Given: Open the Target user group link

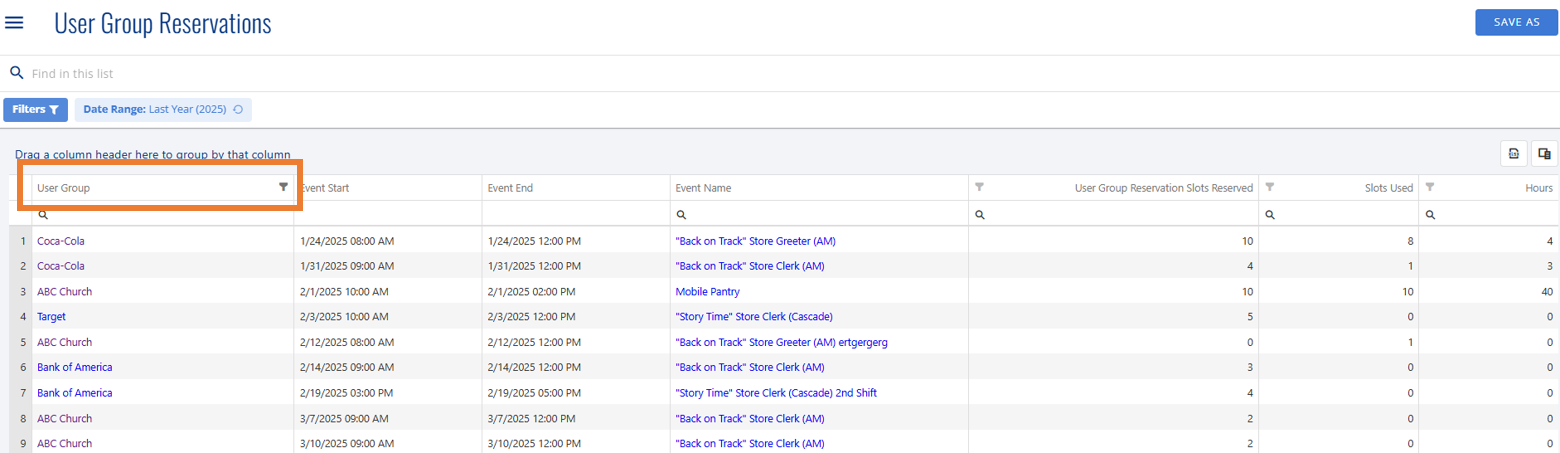Looking at the screenshot, I should (51, 317).
